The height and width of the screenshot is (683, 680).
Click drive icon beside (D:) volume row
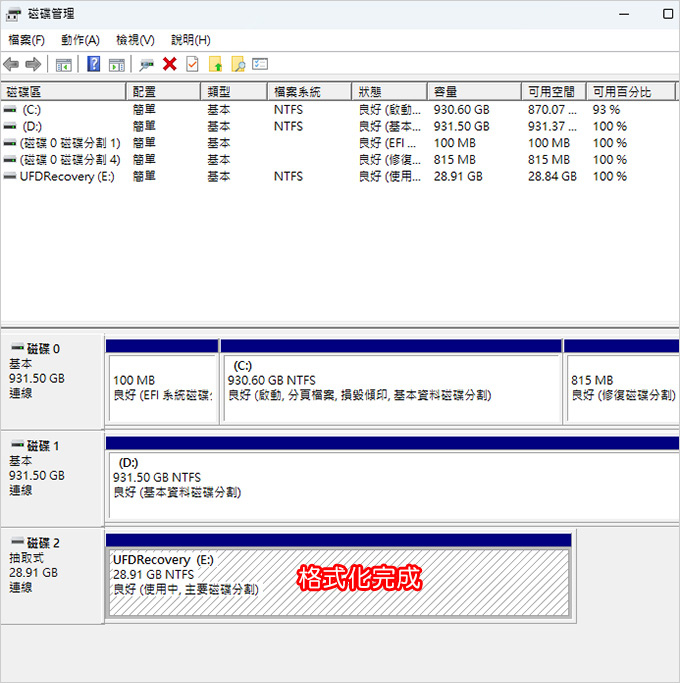10,126
